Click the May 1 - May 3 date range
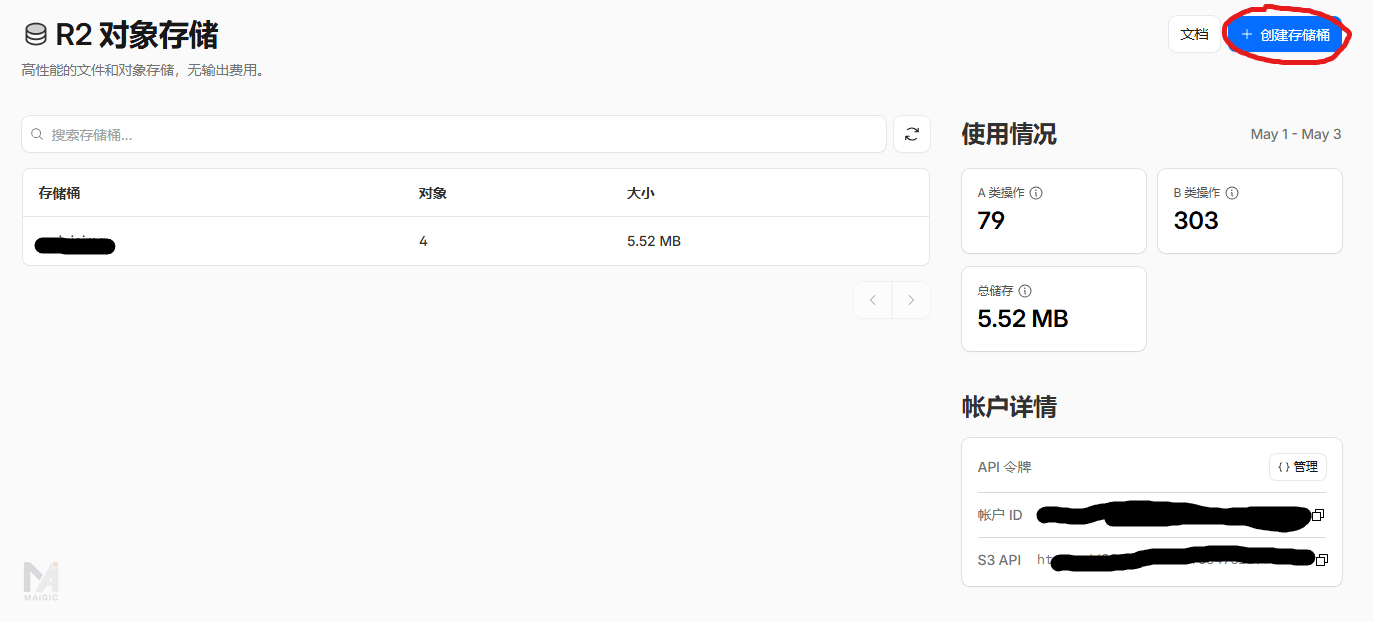This screenshot has height=622, width=1373. tap(1296, 134)
